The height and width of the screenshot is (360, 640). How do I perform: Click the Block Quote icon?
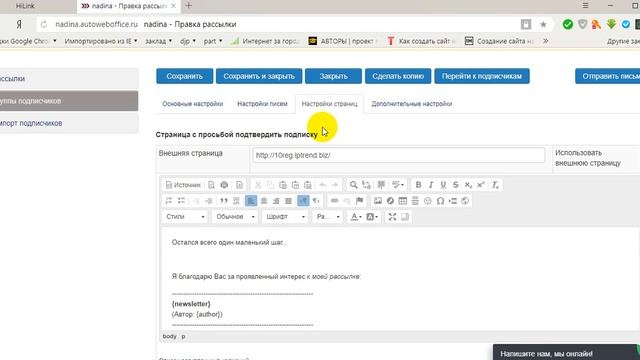coord(224,200)
